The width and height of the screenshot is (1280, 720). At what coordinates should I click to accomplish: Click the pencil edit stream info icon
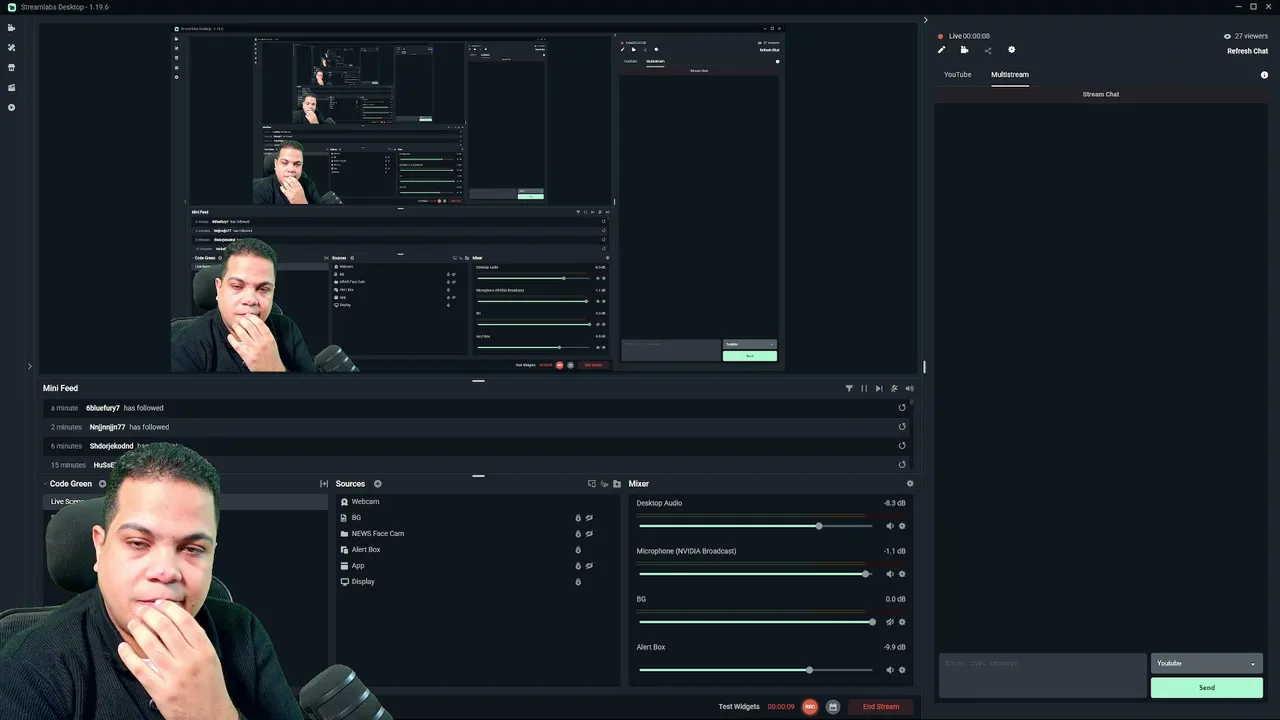coord(941,50)
